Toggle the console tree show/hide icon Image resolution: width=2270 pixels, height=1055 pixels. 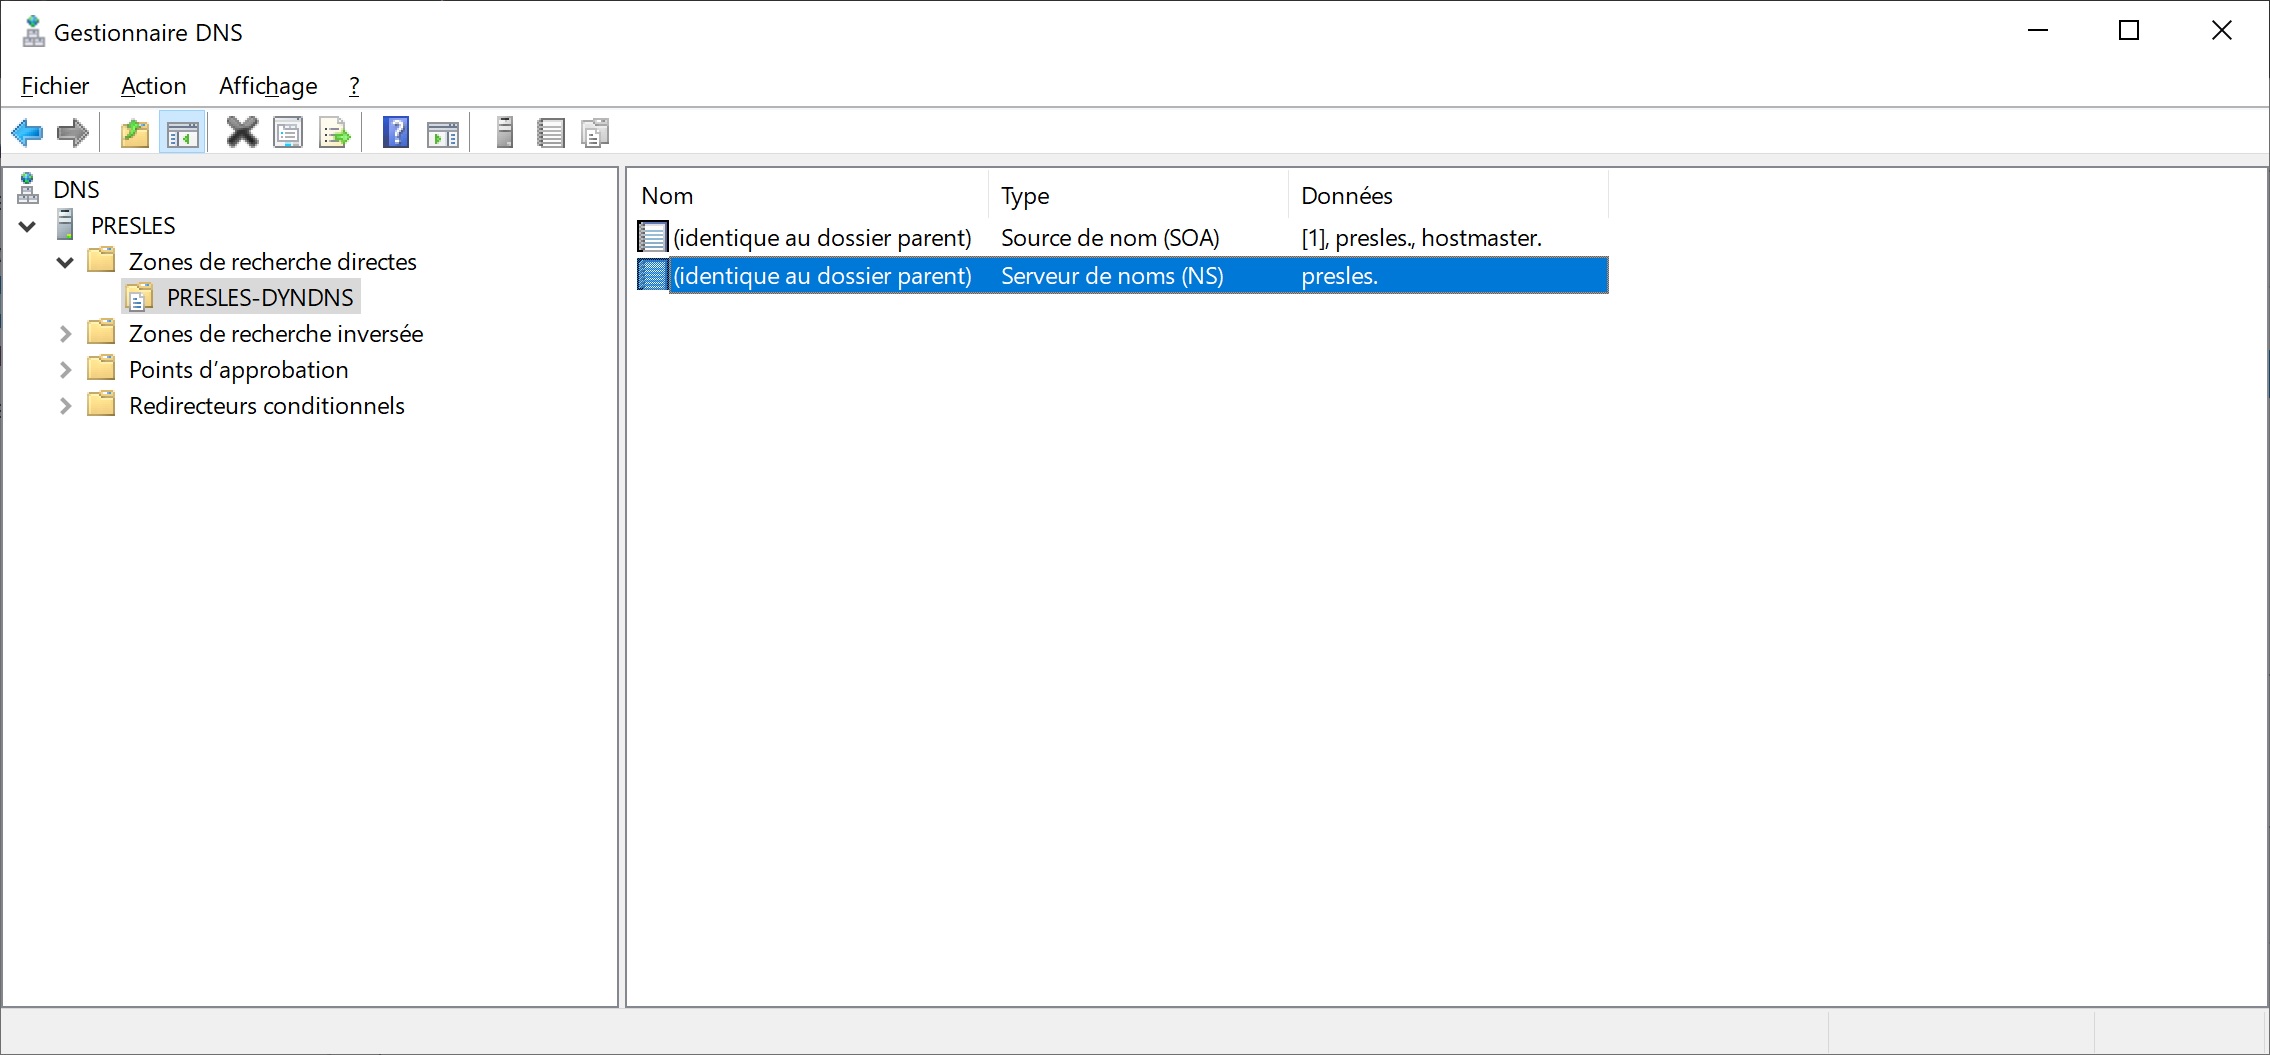point(183,132)
